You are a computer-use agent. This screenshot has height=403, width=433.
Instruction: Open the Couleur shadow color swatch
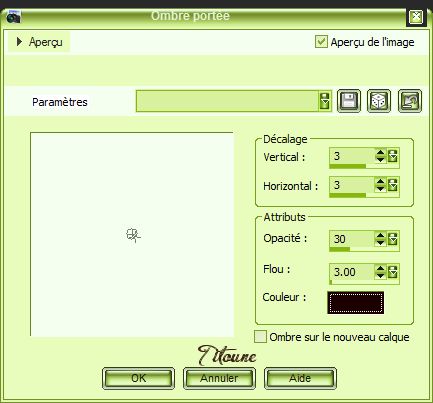356,303
